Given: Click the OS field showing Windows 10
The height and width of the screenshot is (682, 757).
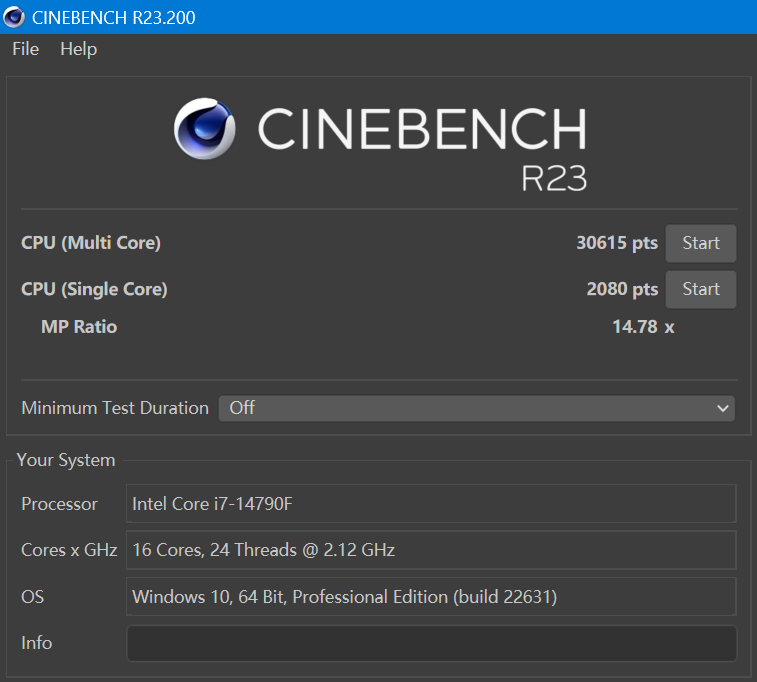Looking at the screenshot, I should click(x=431, y=597).
